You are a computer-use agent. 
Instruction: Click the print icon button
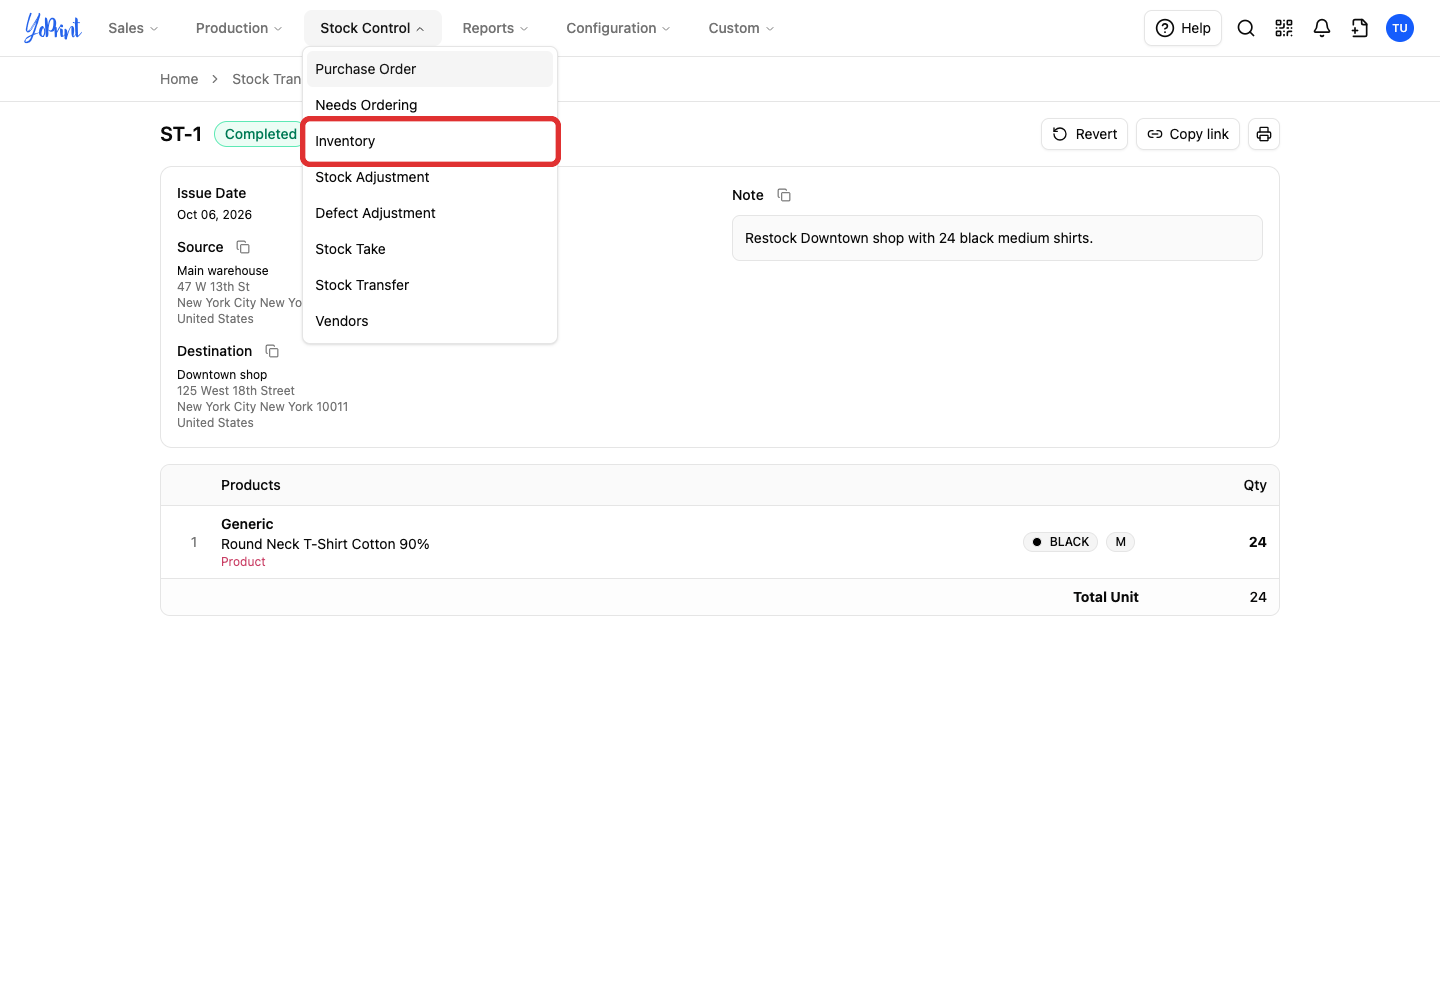(x=1264, y=134)
